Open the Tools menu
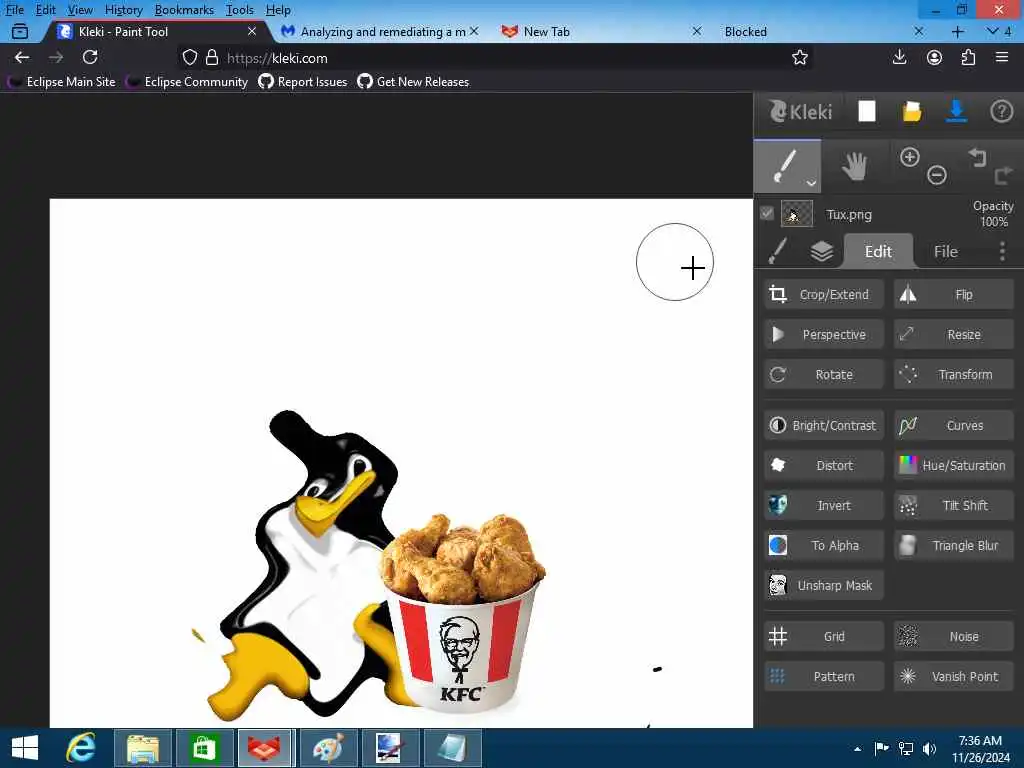This screenshot has height=768, width=1024. tap(240, 10)
